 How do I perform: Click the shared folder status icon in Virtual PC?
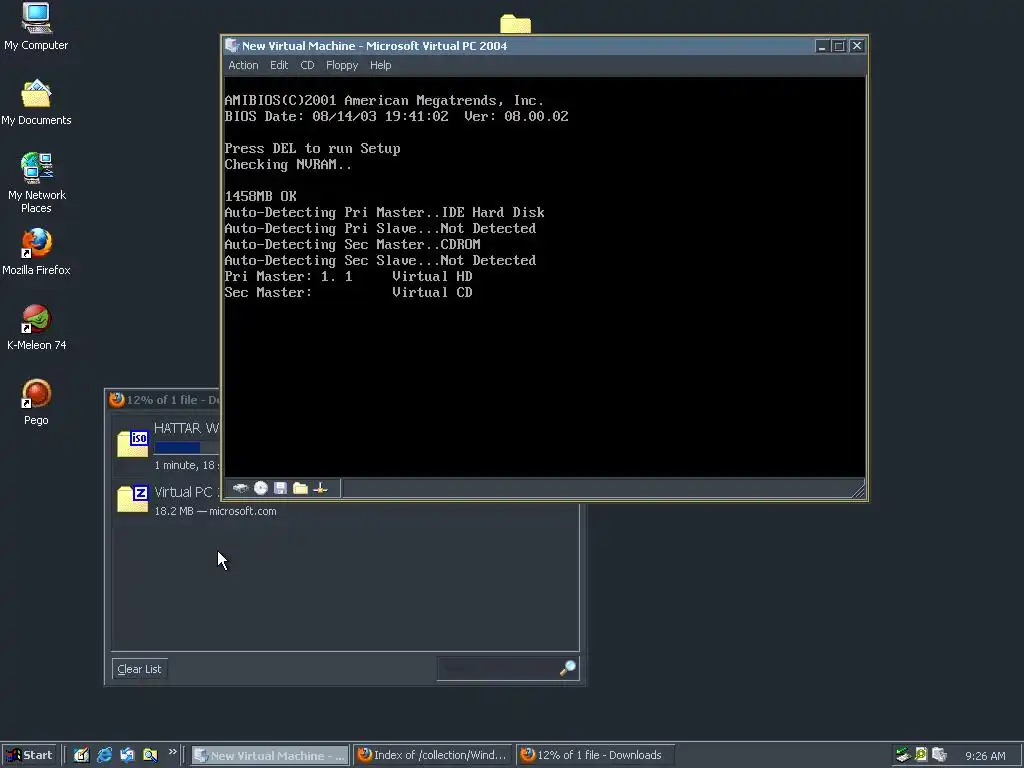[x=300, y=488]
